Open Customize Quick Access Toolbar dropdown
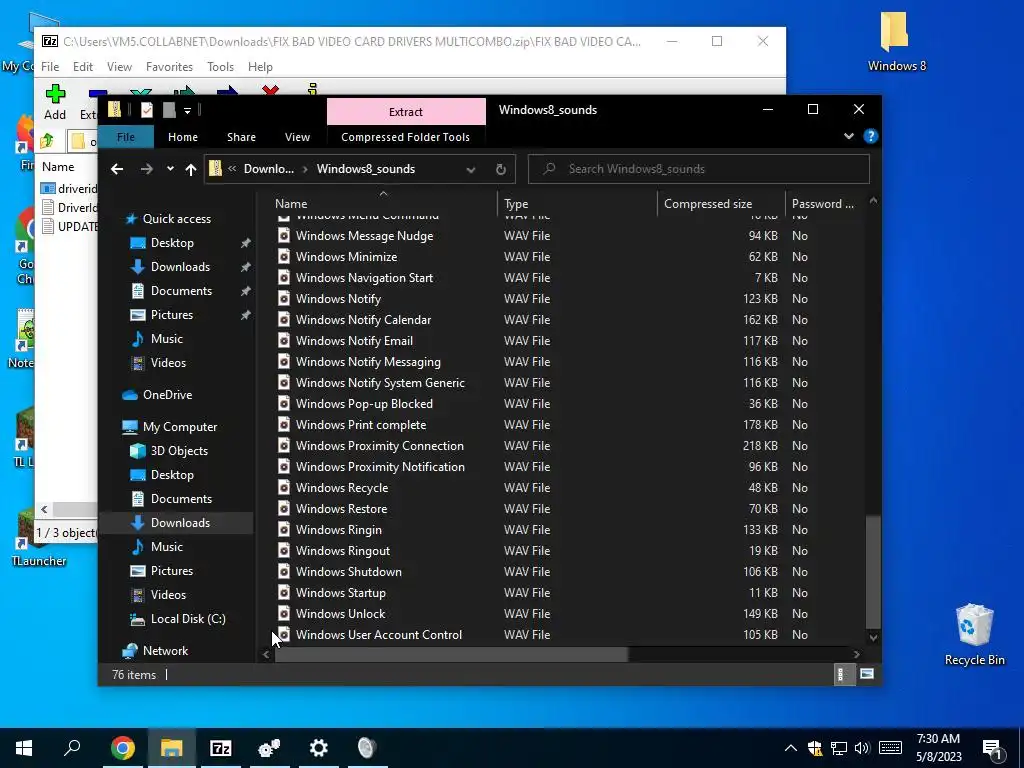 click(187, 110)
